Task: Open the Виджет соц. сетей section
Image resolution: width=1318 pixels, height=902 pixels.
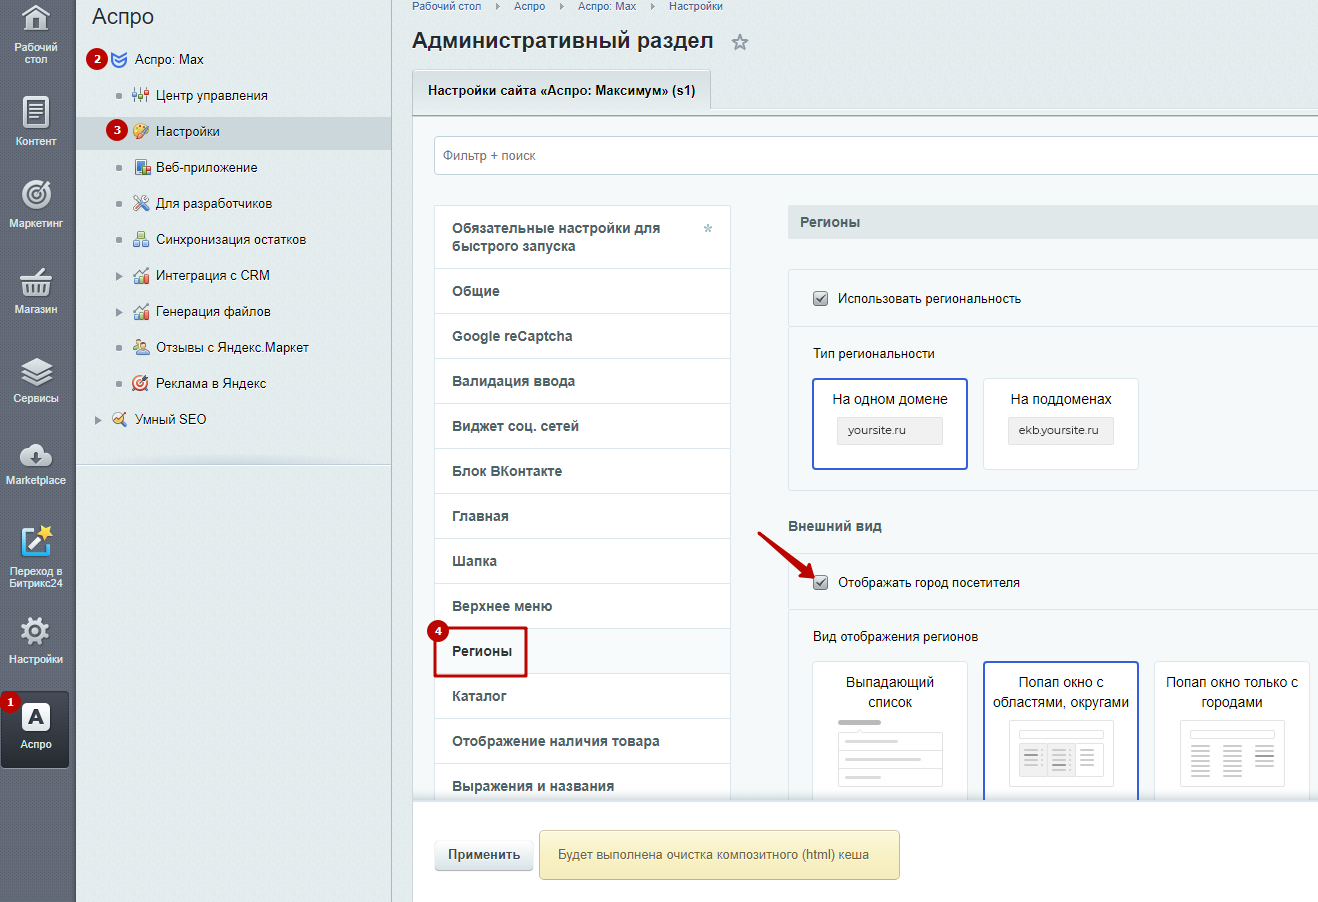Action: pos(582,426)
